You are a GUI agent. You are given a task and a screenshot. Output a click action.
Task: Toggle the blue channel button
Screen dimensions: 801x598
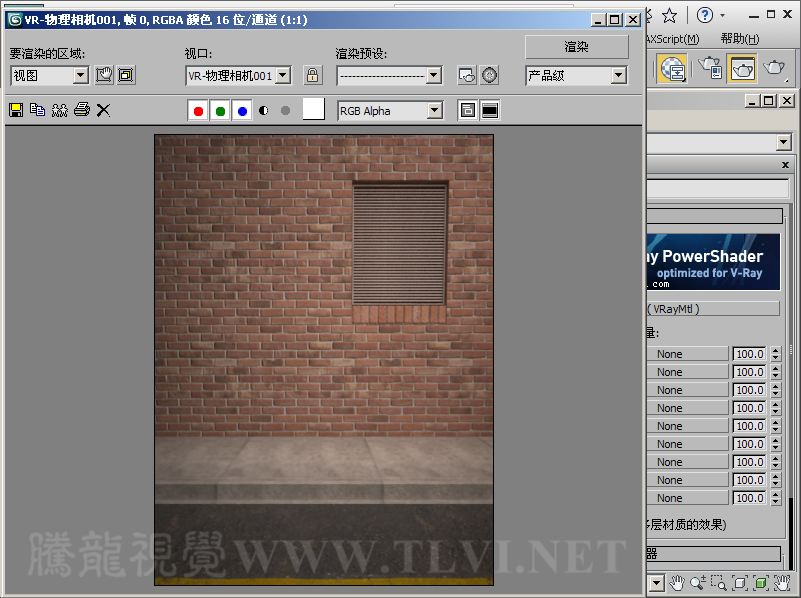242,111
